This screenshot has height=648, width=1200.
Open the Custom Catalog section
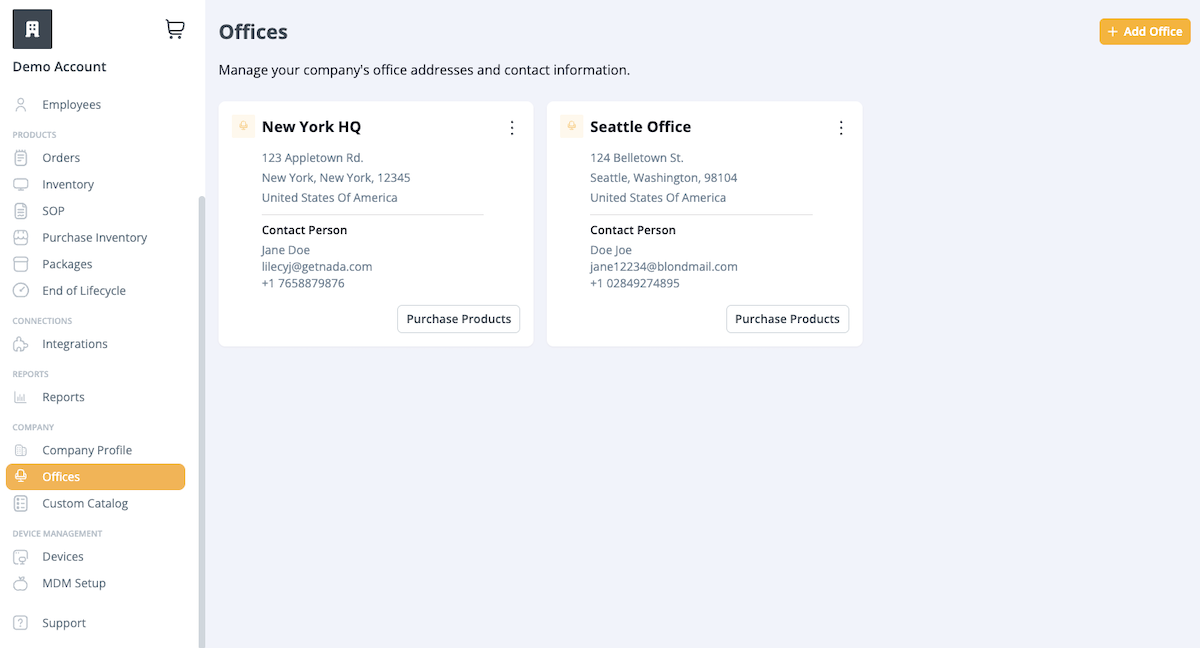pyautogui.click(x=85, y=504)
